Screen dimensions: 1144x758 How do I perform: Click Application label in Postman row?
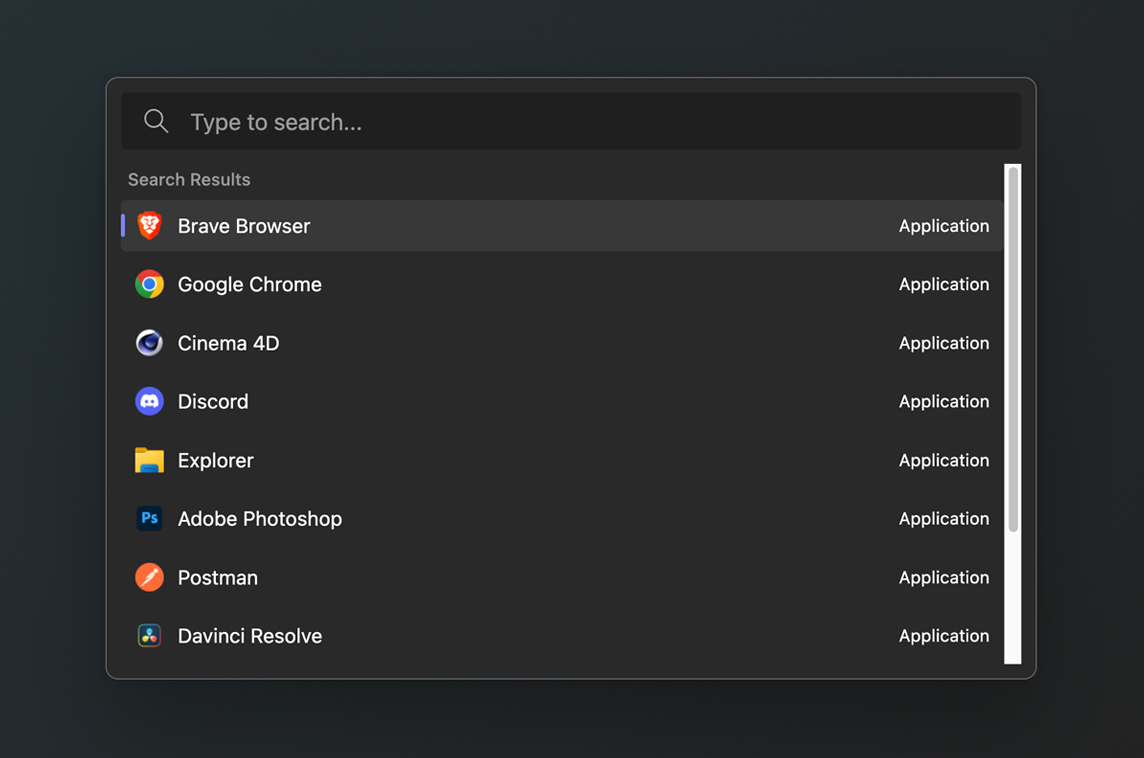pos(944,577)
